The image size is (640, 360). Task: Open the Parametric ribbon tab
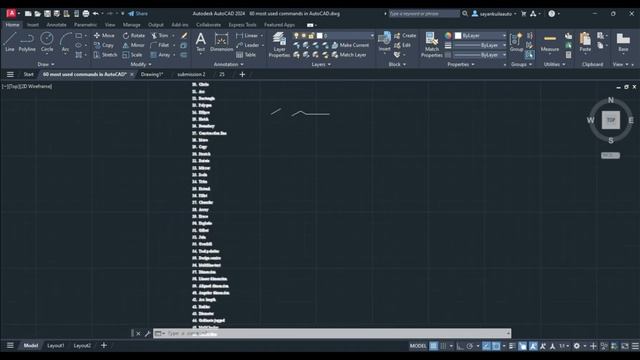pos(85,25)
